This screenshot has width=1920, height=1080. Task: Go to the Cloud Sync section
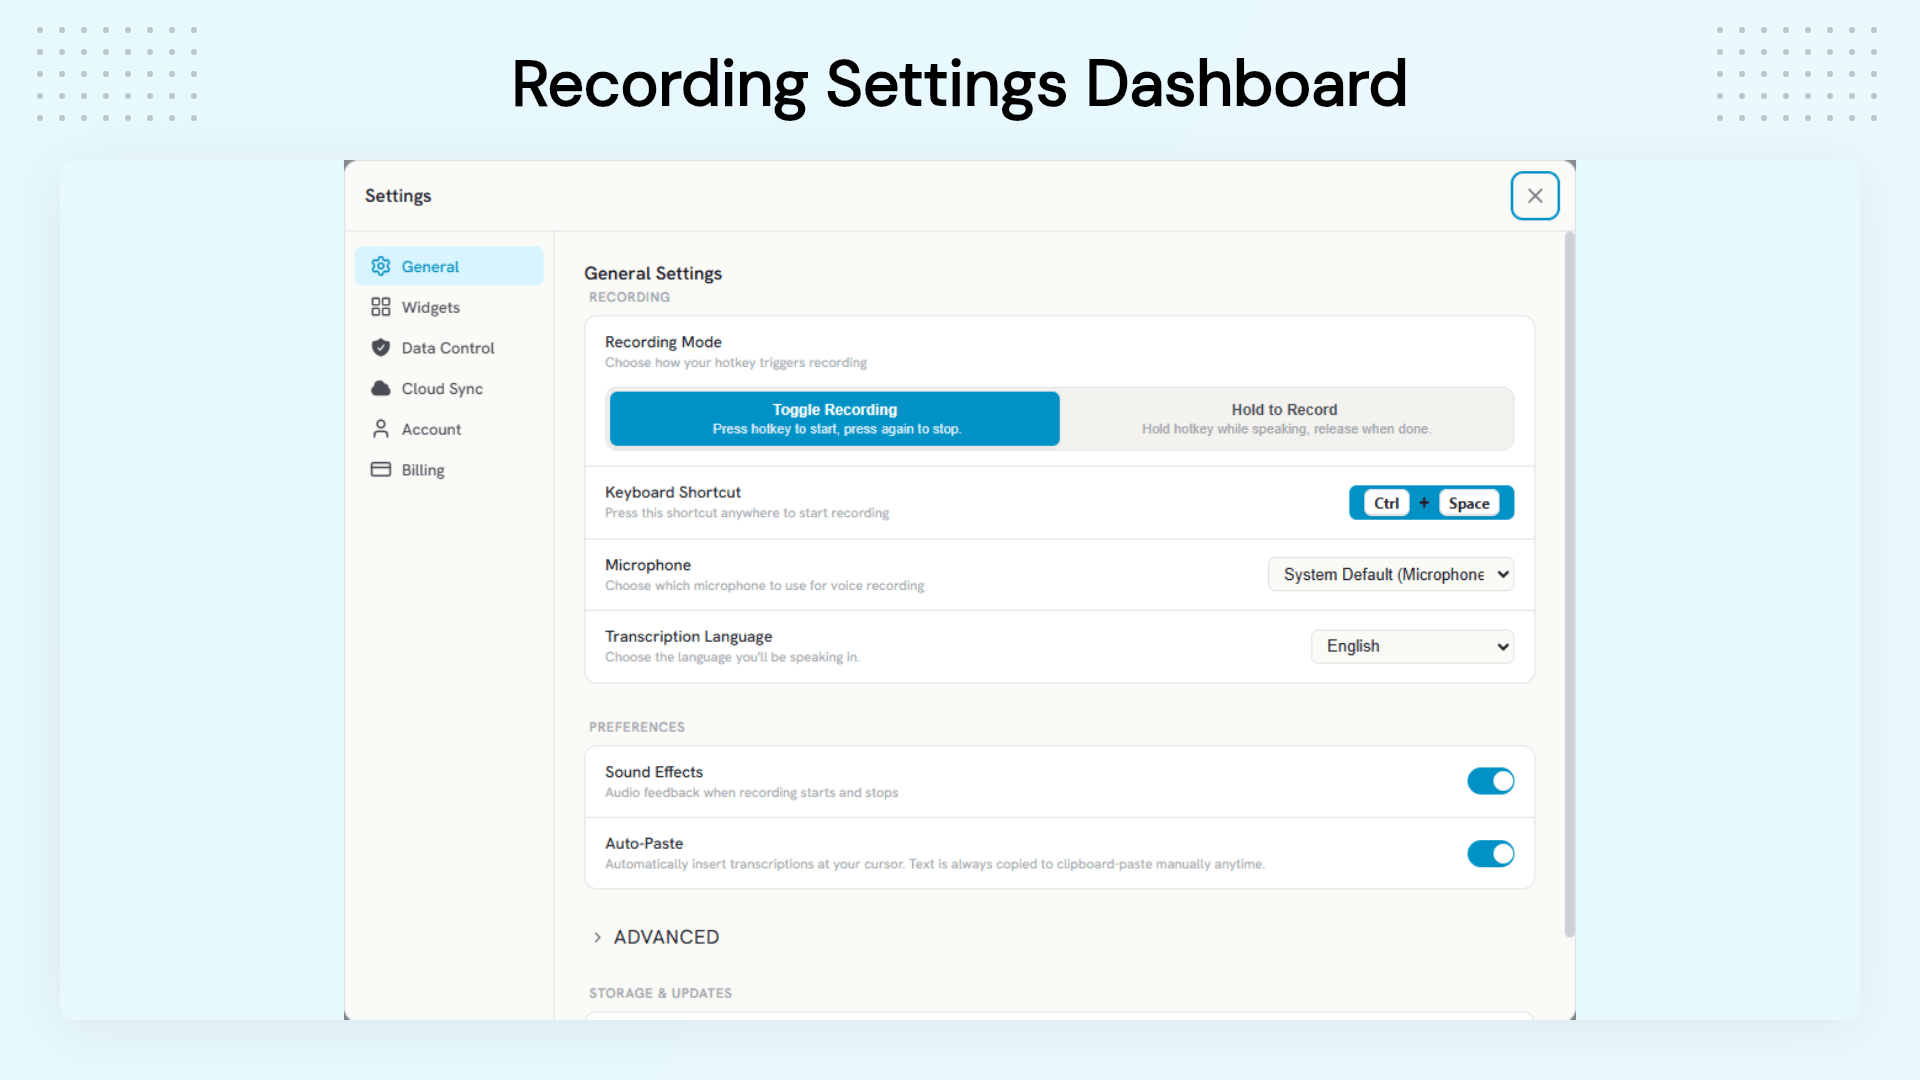(449, 388)
